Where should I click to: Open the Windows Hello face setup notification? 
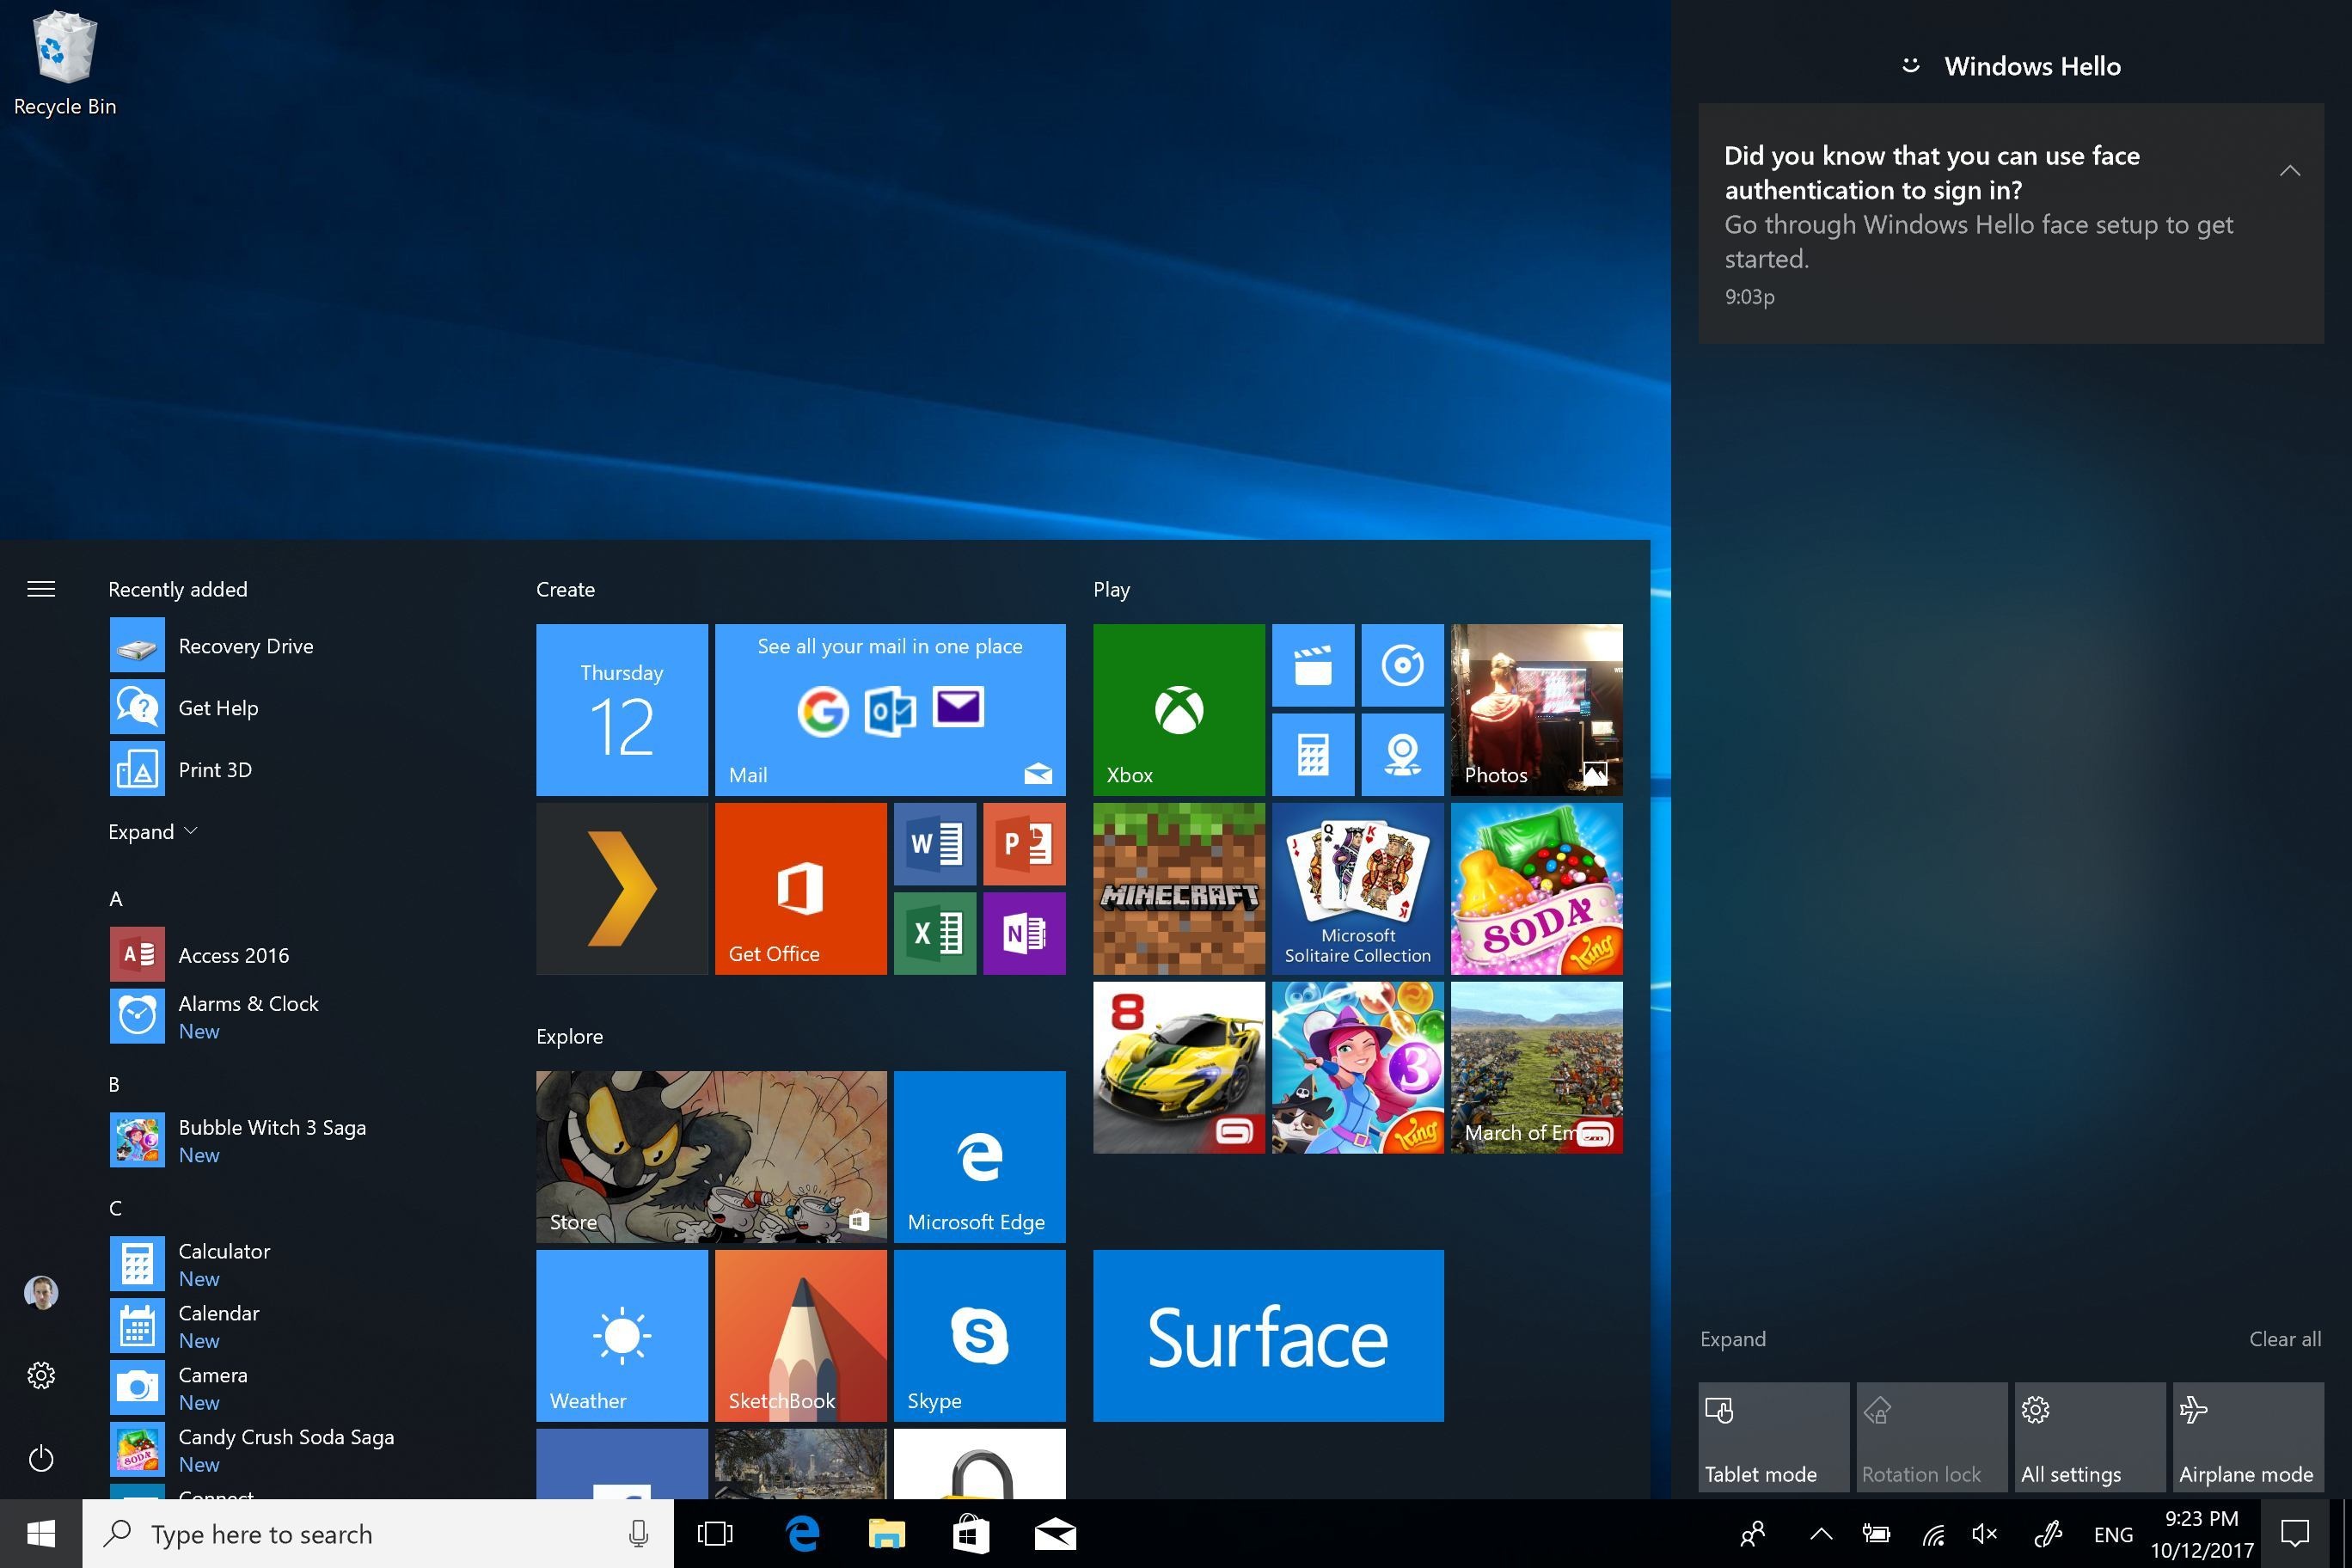(x=2010, y=223)
